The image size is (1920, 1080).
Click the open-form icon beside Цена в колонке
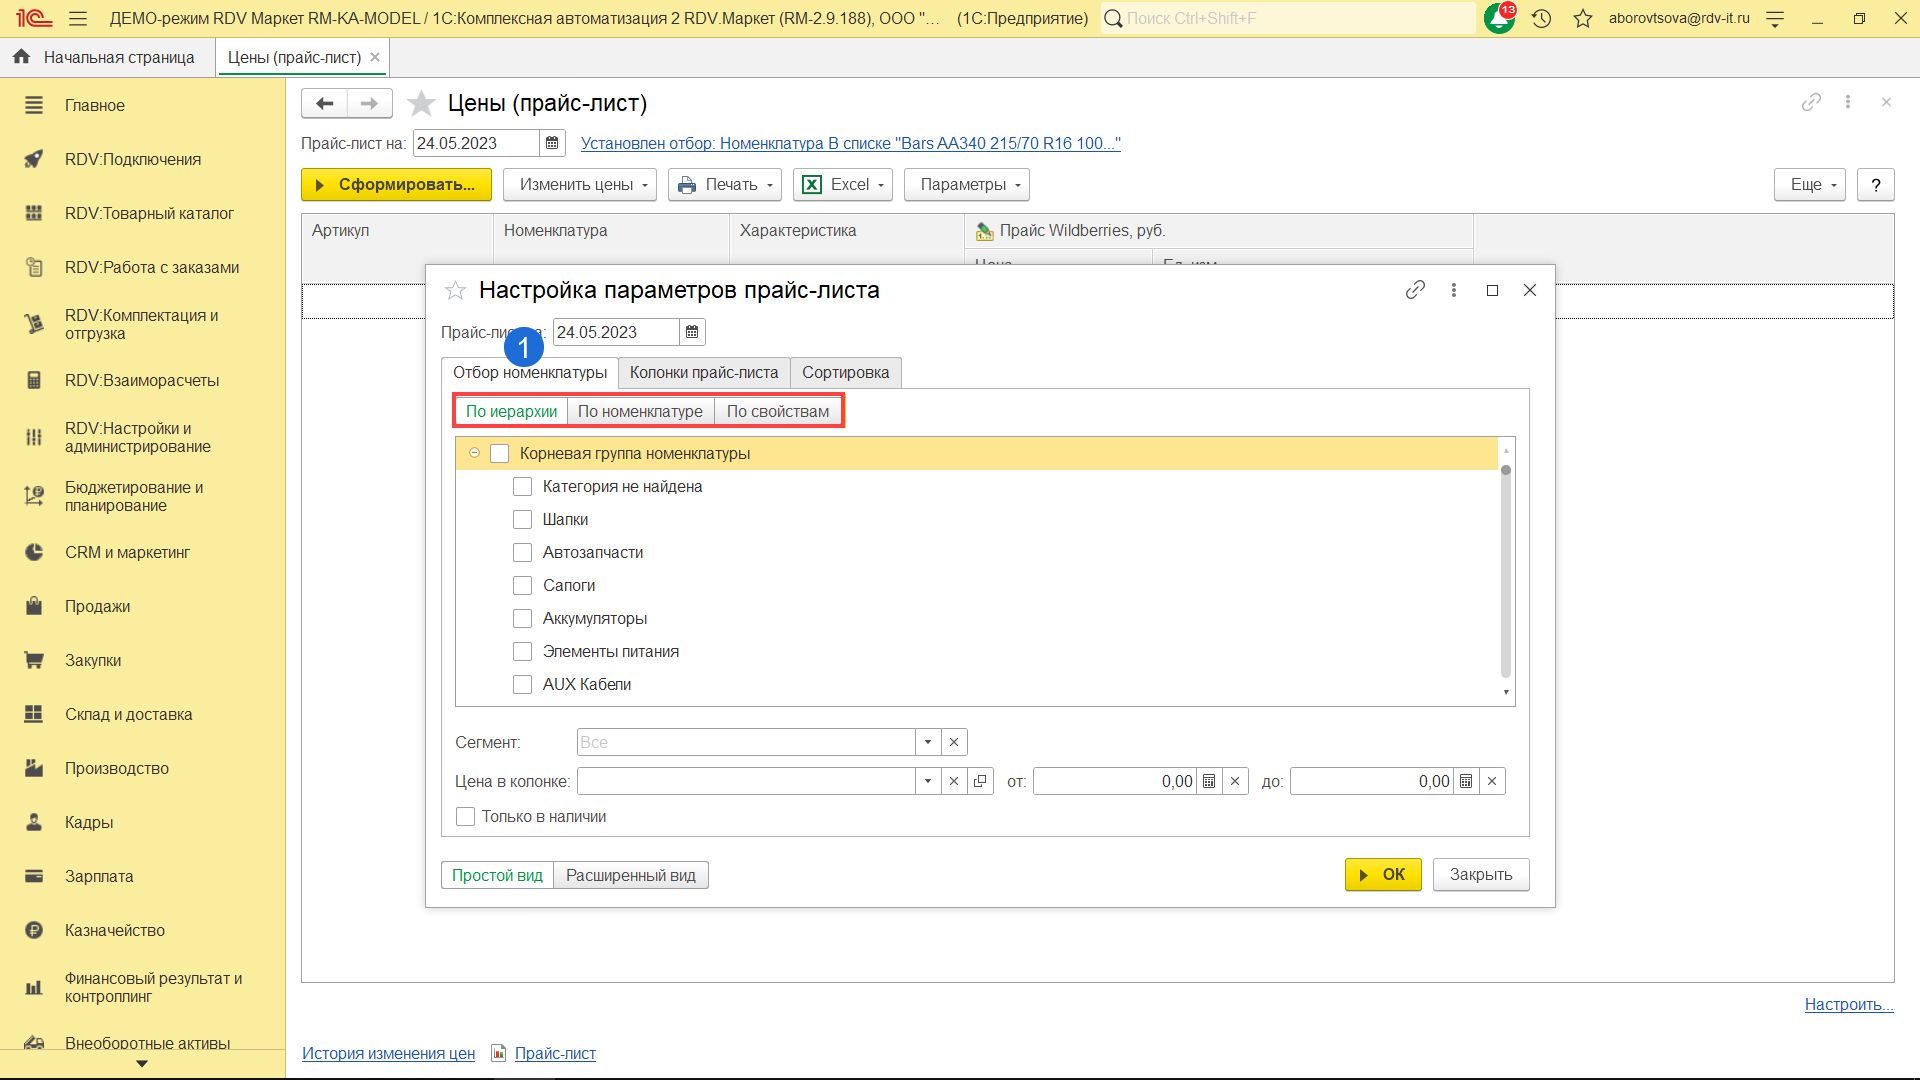[x=980, y=781]
